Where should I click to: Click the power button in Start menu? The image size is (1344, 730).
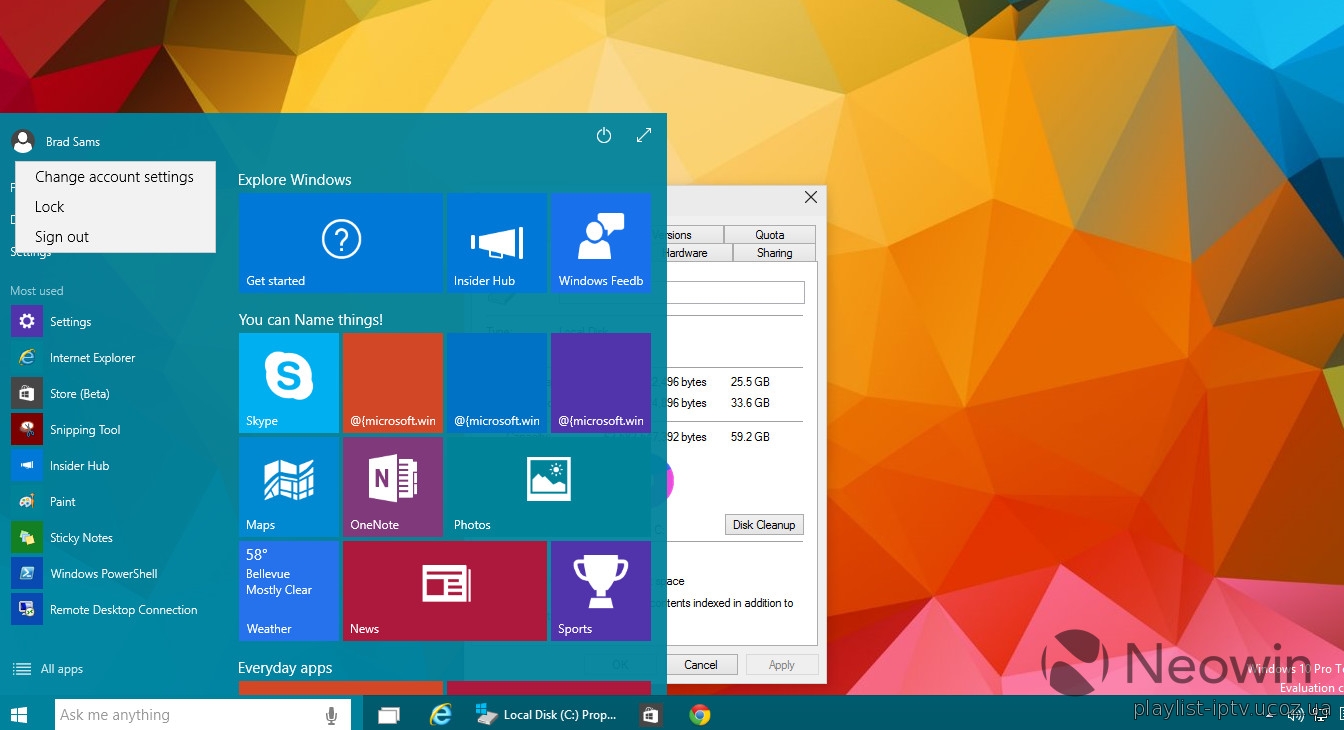click(x=604, y=135)
